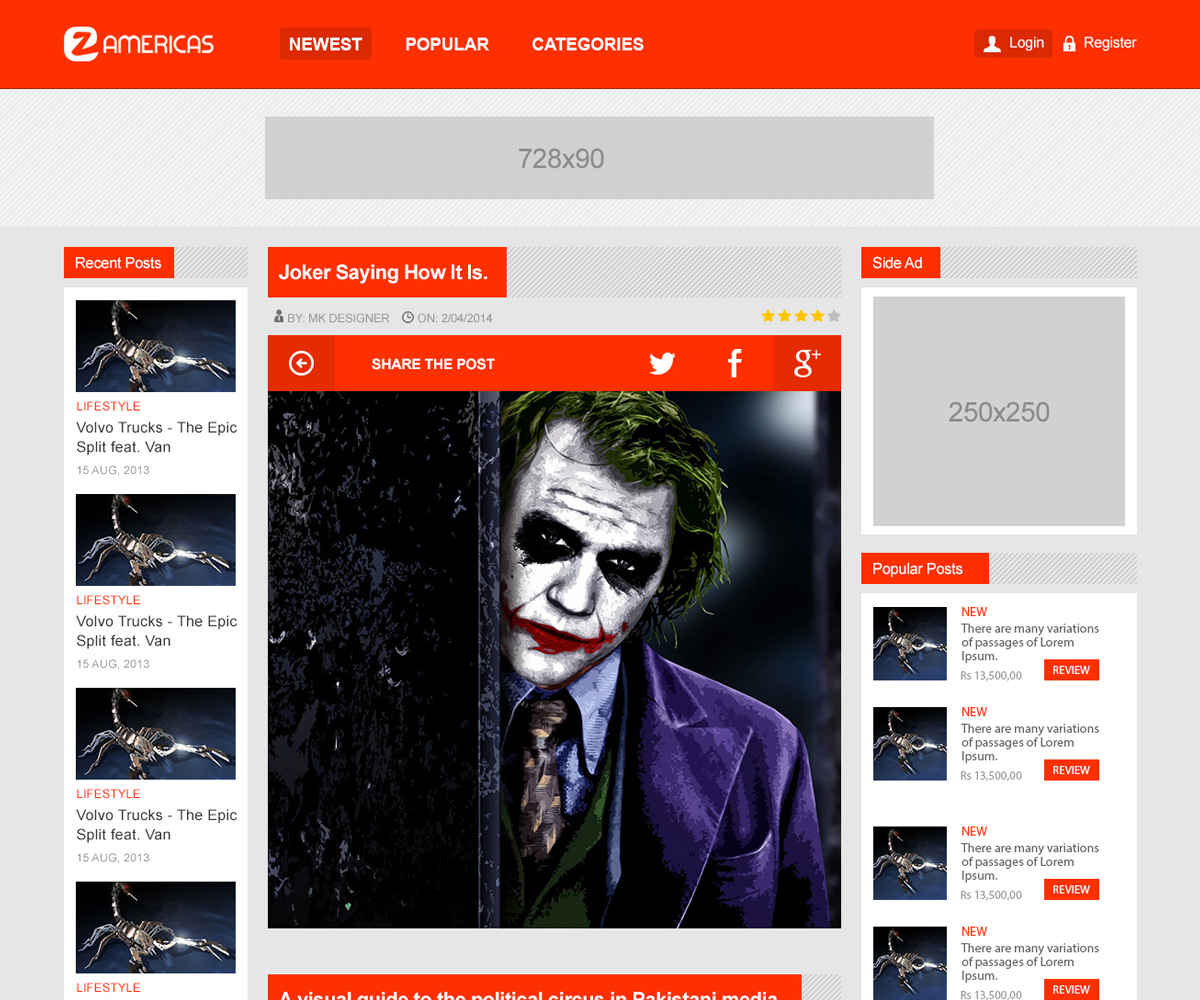Image resolution: width=1200 pixels, height=1000 pixels.
Task: Click the back arrow icon in share bar
Action: click(x=301, y=363)
